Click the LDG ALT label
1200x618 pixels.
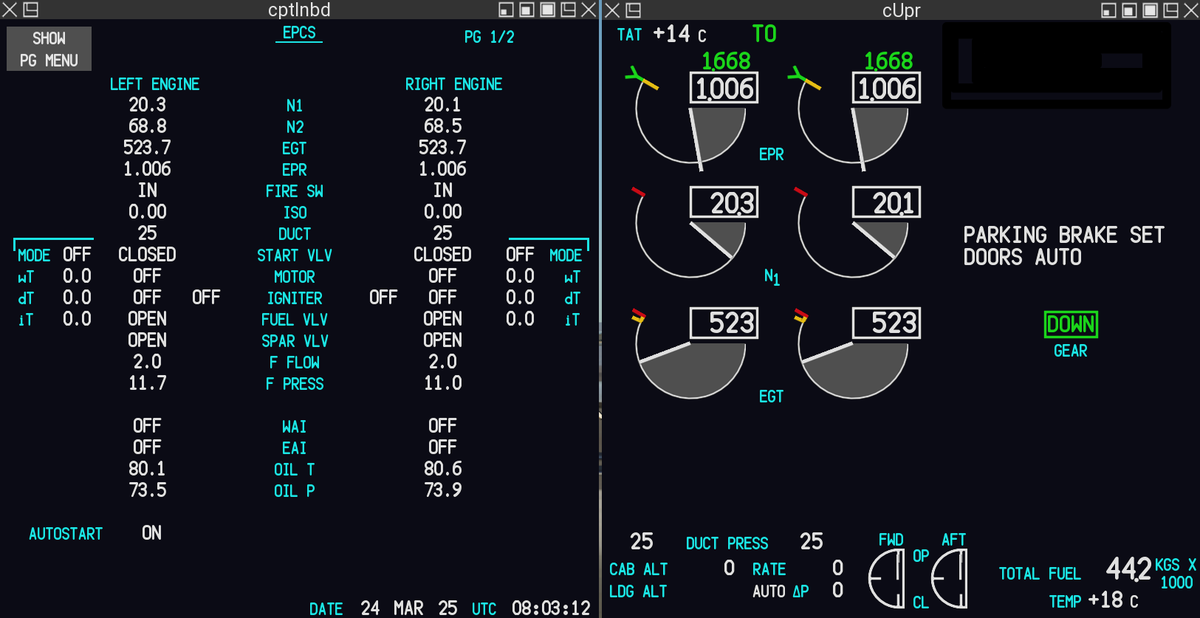pos(638,591)
